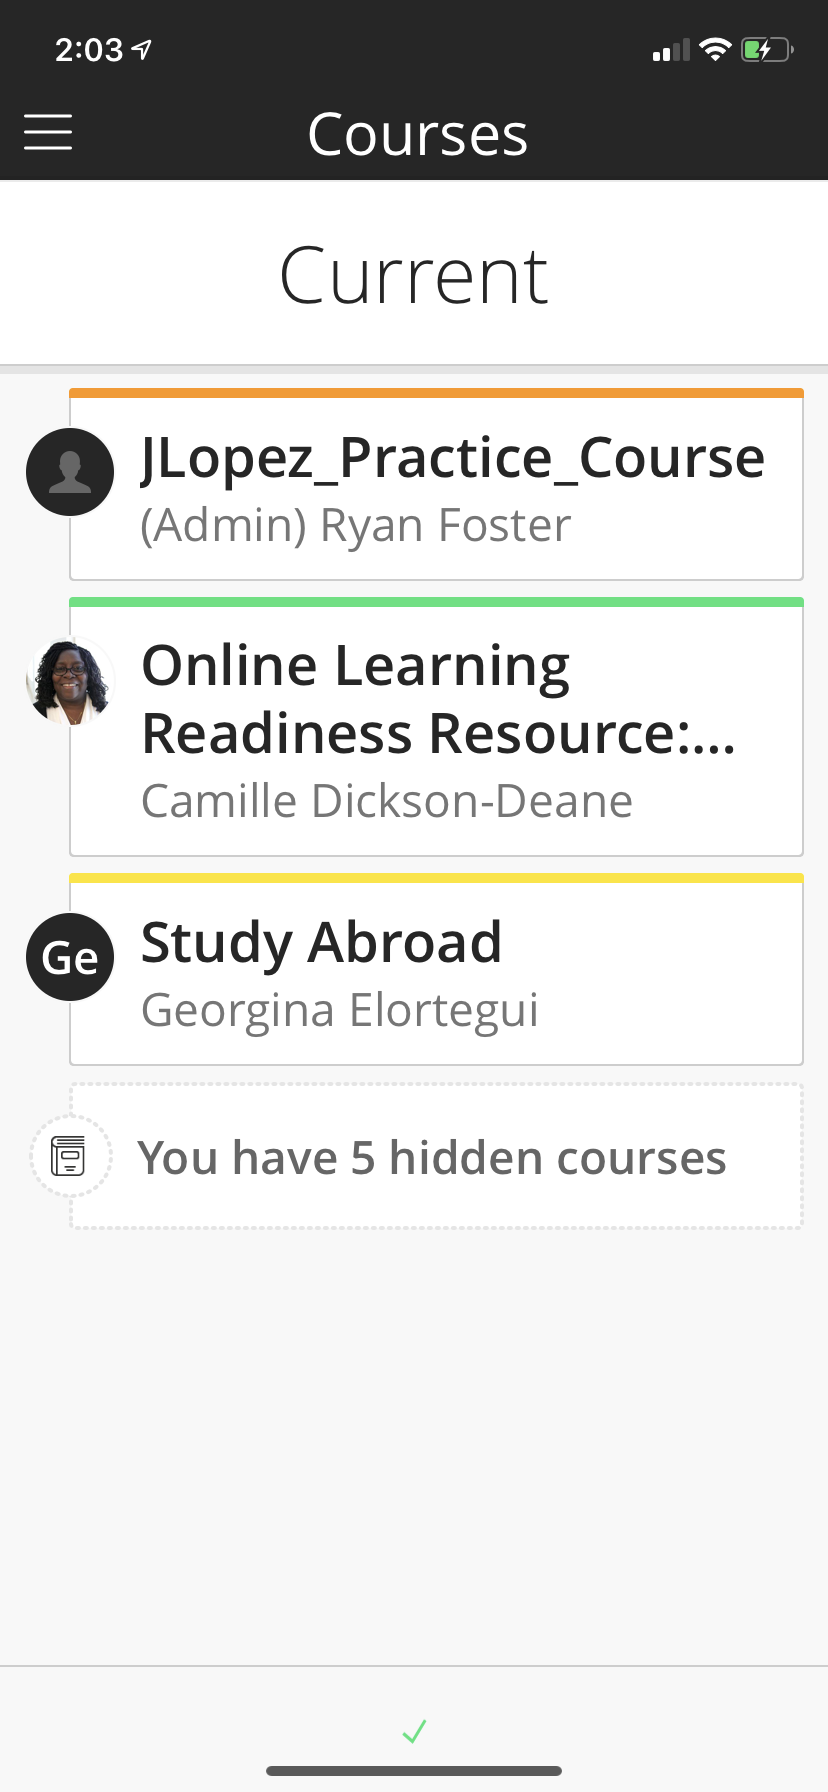Click the orange color bar above JLopez_Practice_Course
The height and width of the screenshot is (1792, 828).
(436, 393)
